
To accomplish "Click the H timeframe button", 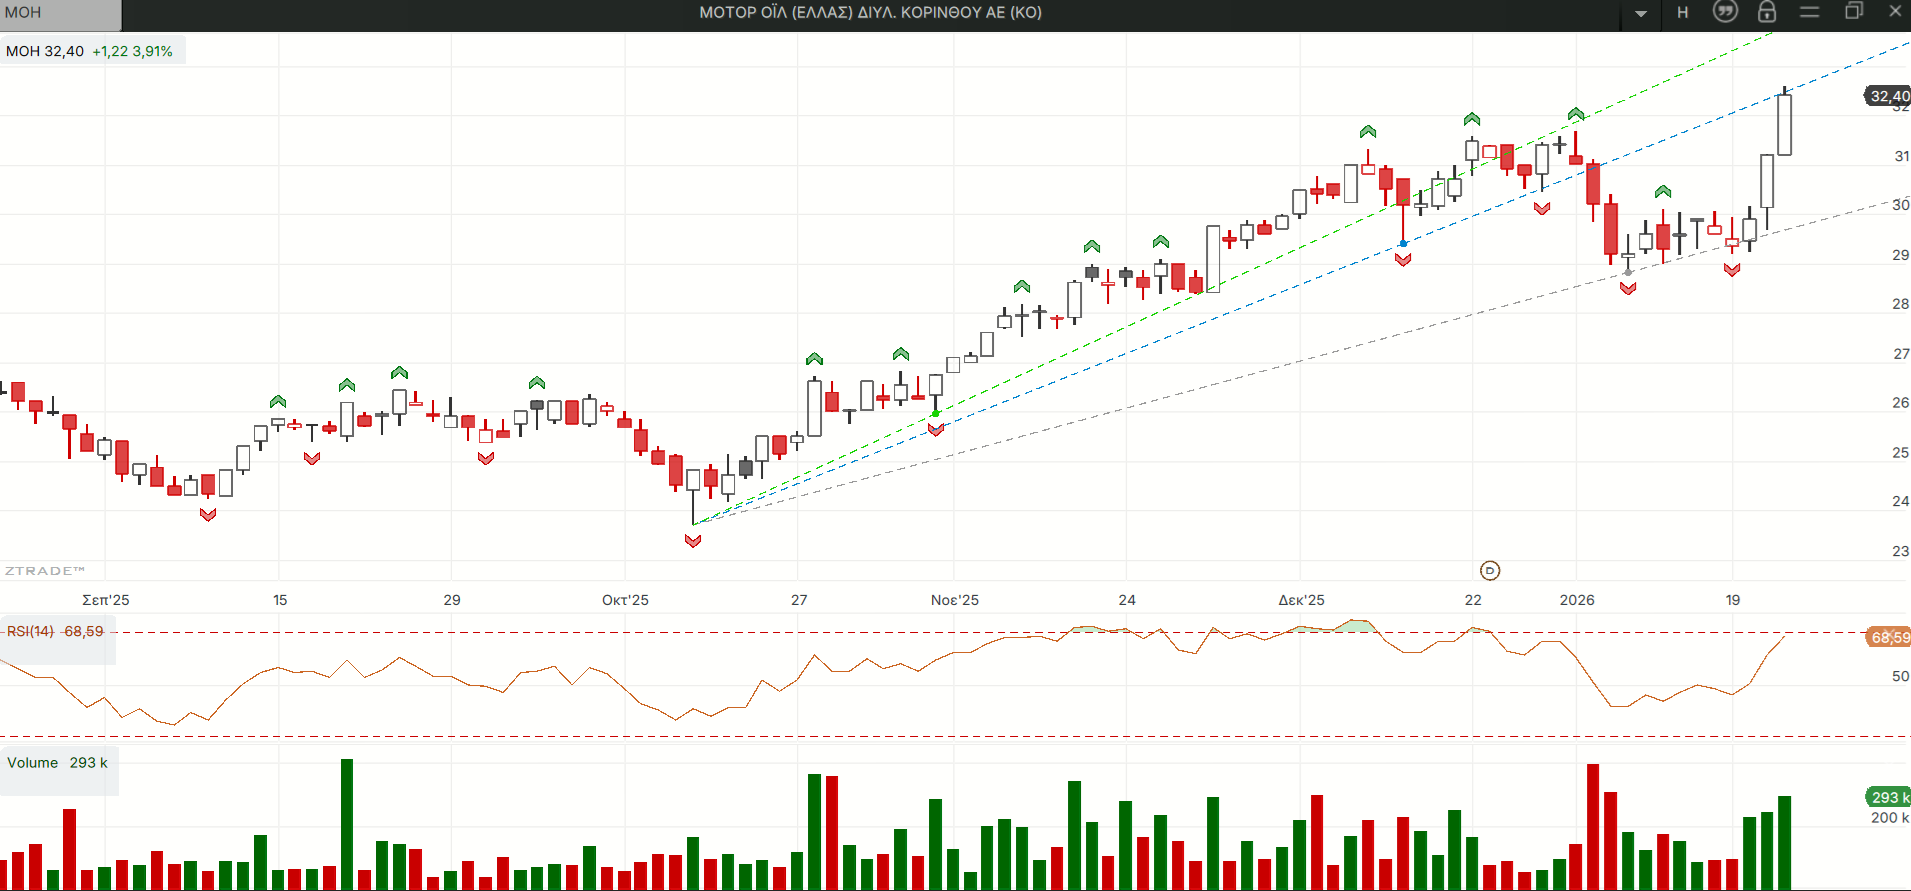I will coord(1683,12).
